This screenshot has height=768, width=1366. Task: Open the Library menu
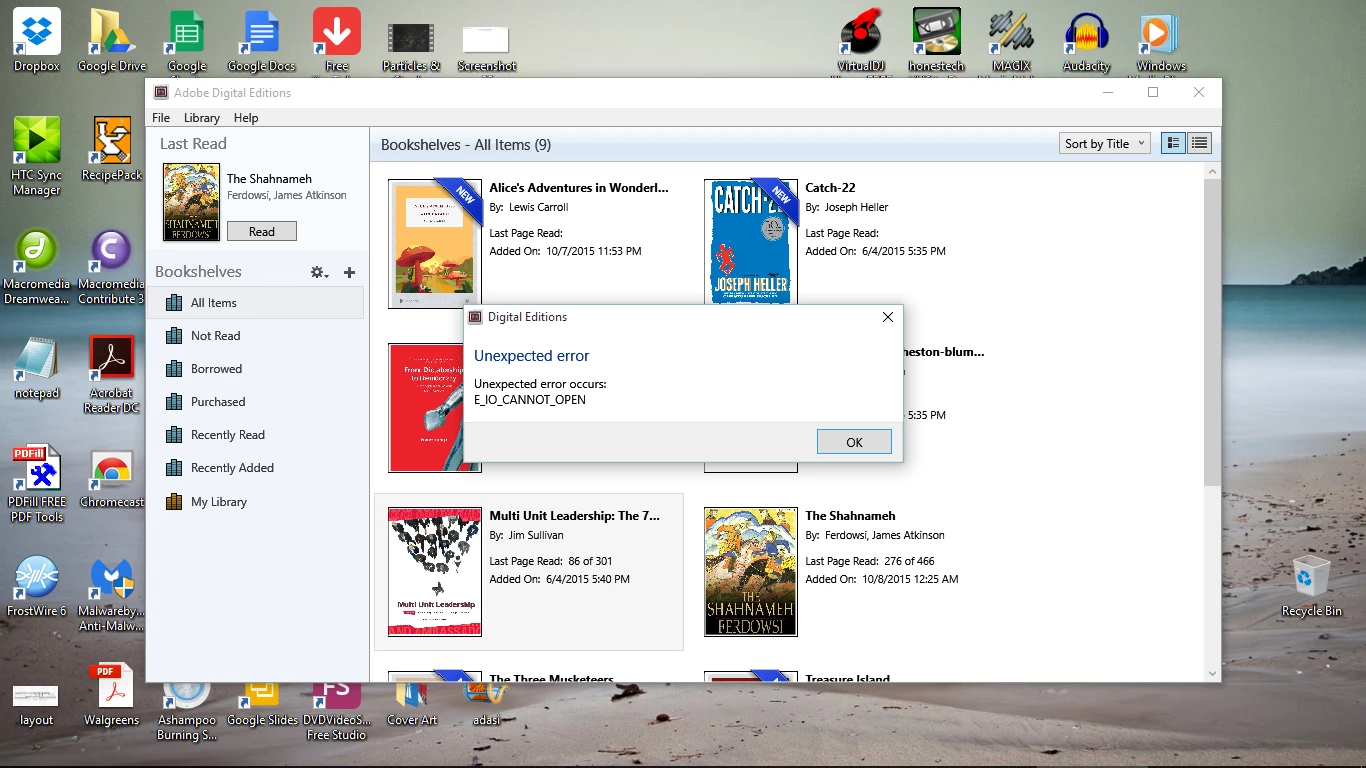[202, 118]
